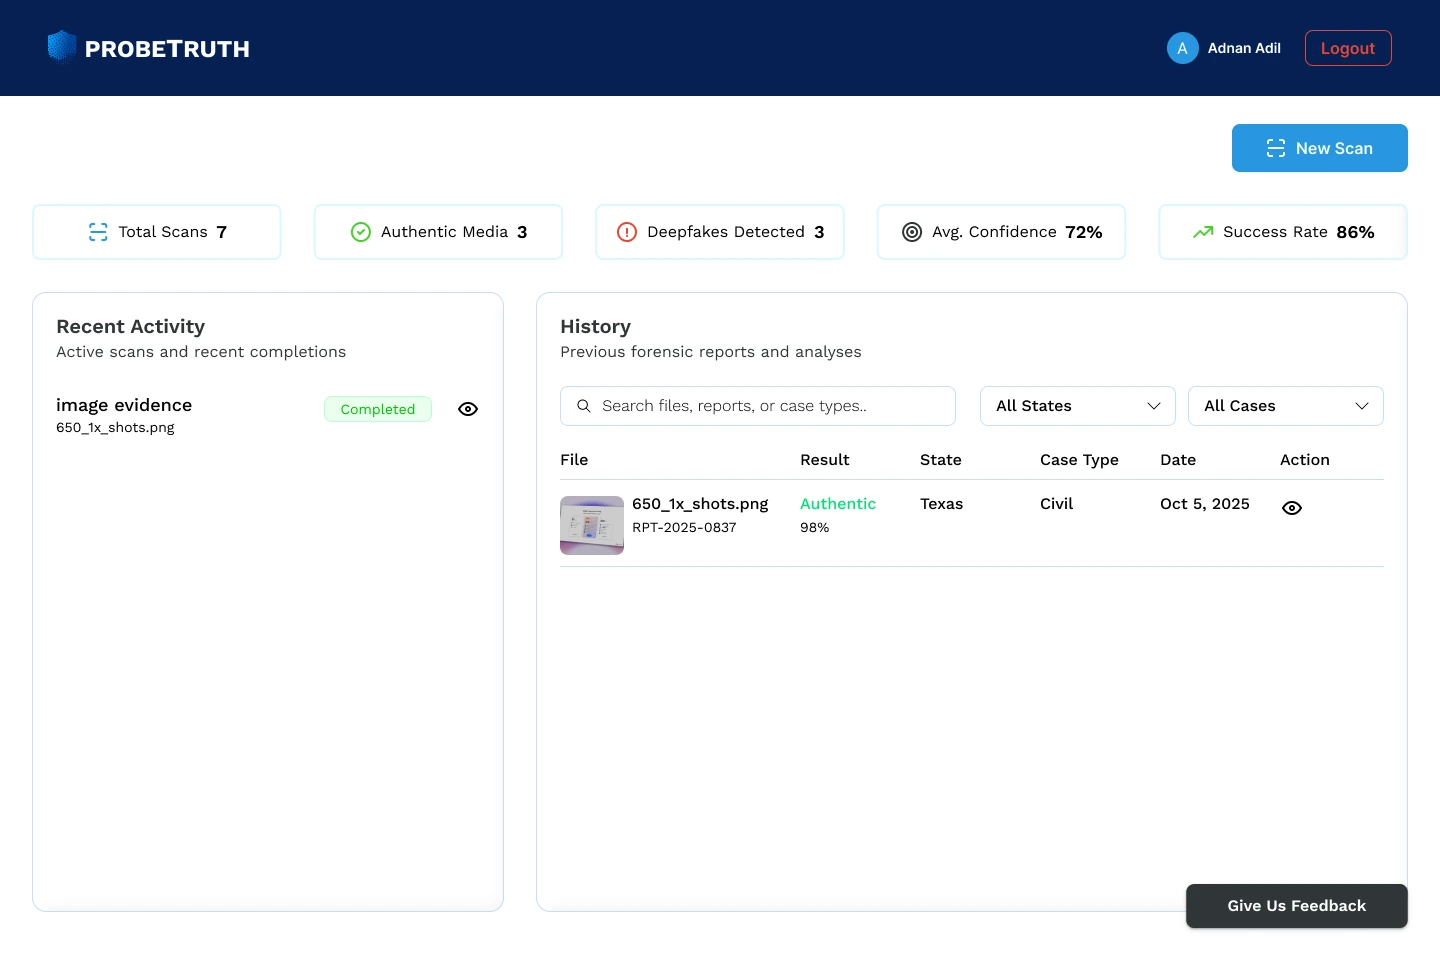Viewport: 1440px width, 960px height.
Task: Click the Texas state cell
Action: [x=941, y=504]
